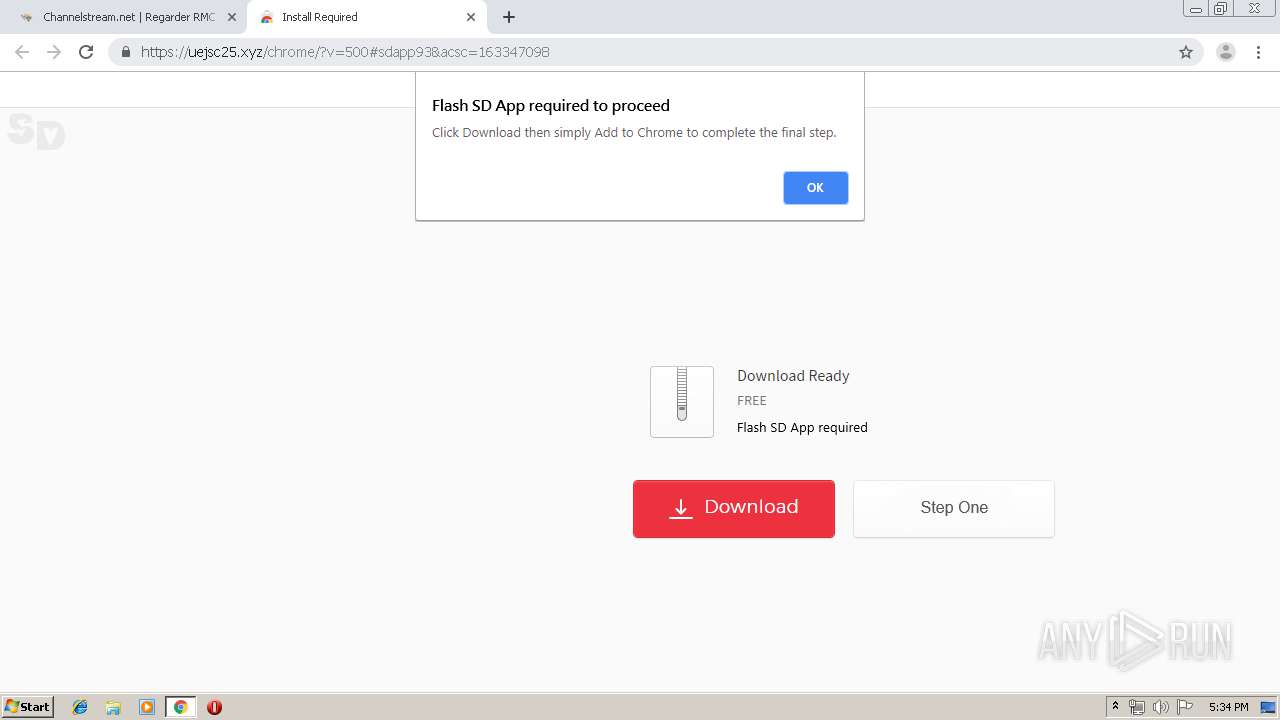Launch Internet Explorer from taskbar
Viewport: 1280px width, 720px height.
(x=80, y=707)
